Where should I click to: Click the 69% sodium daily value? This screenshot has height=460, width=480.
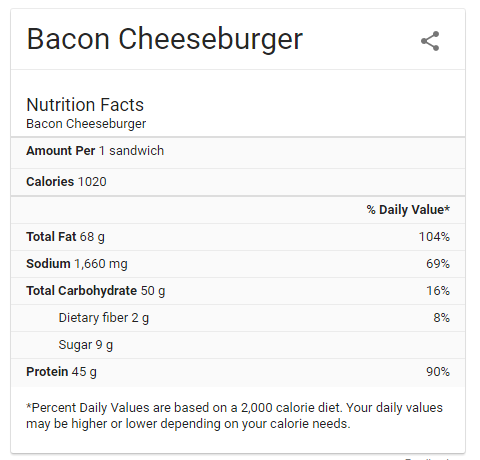coord(438,264)
